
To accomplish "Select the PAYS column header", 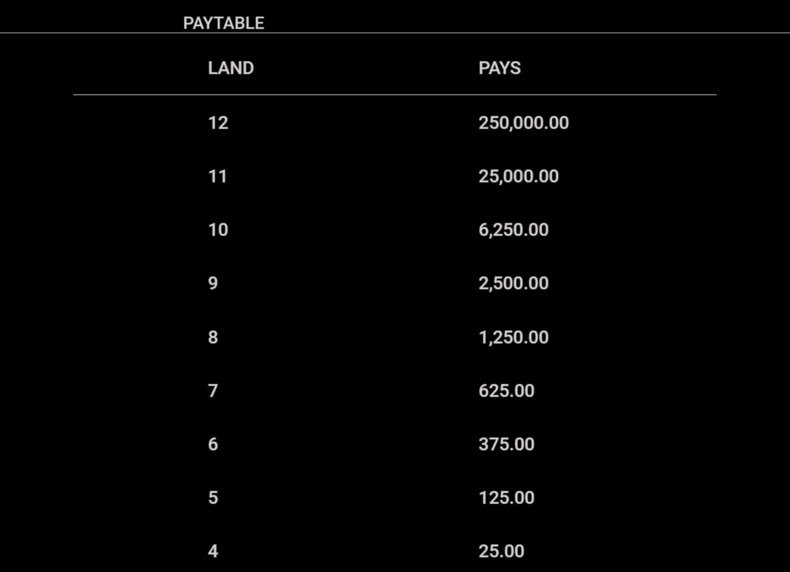I will point(499,68).
